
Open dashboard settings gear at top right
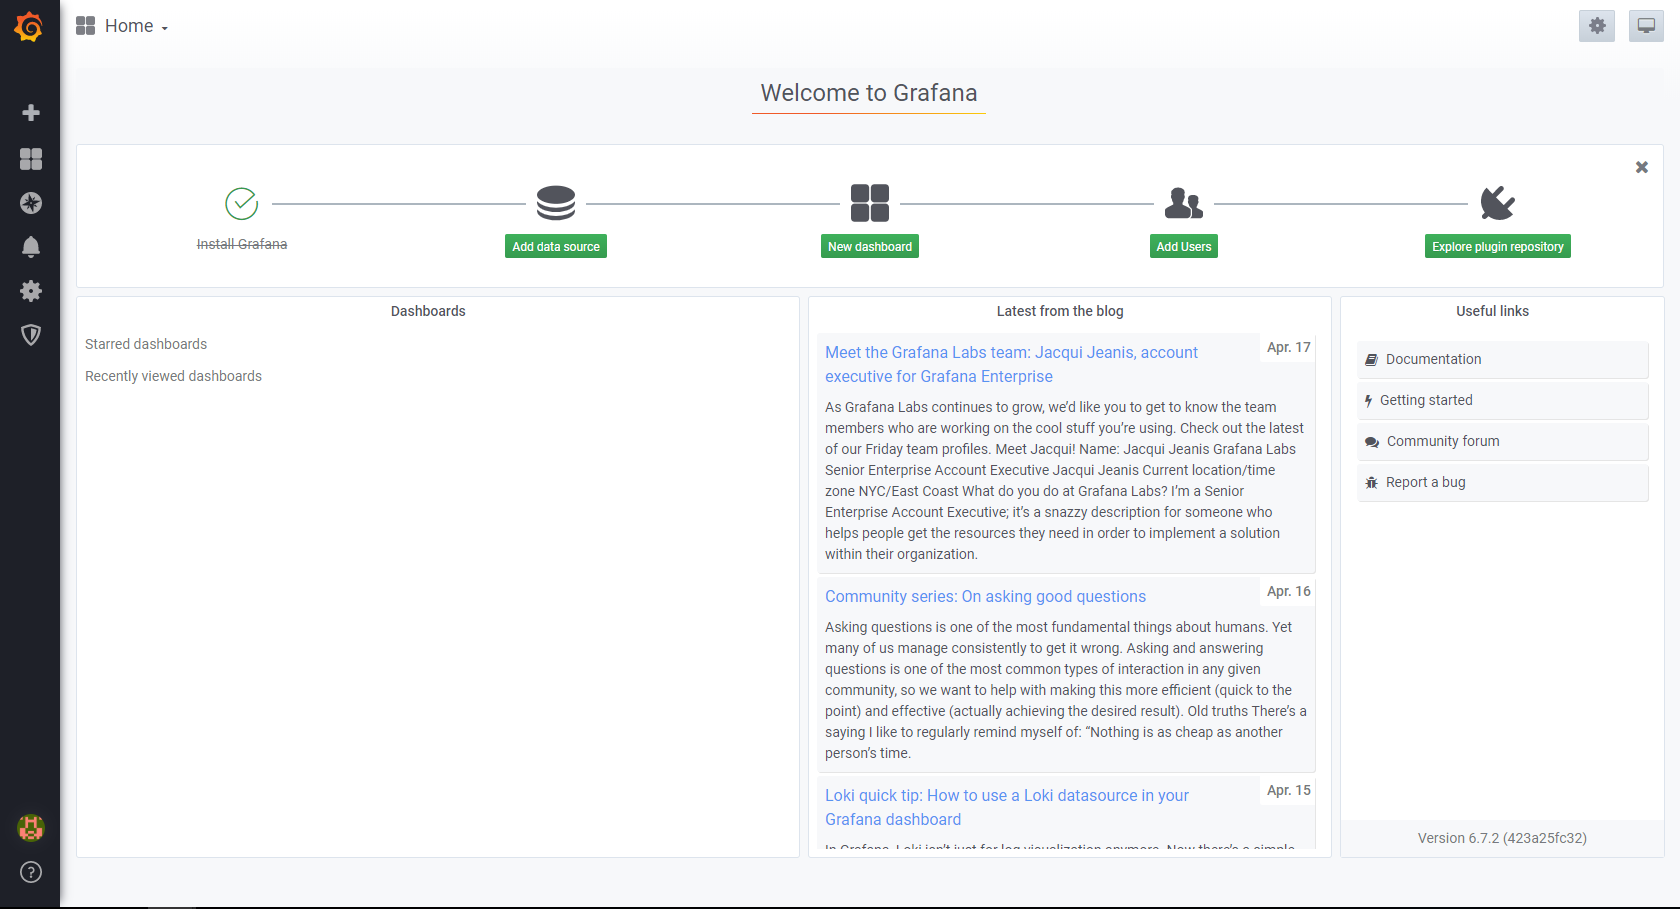[1597, 26]
